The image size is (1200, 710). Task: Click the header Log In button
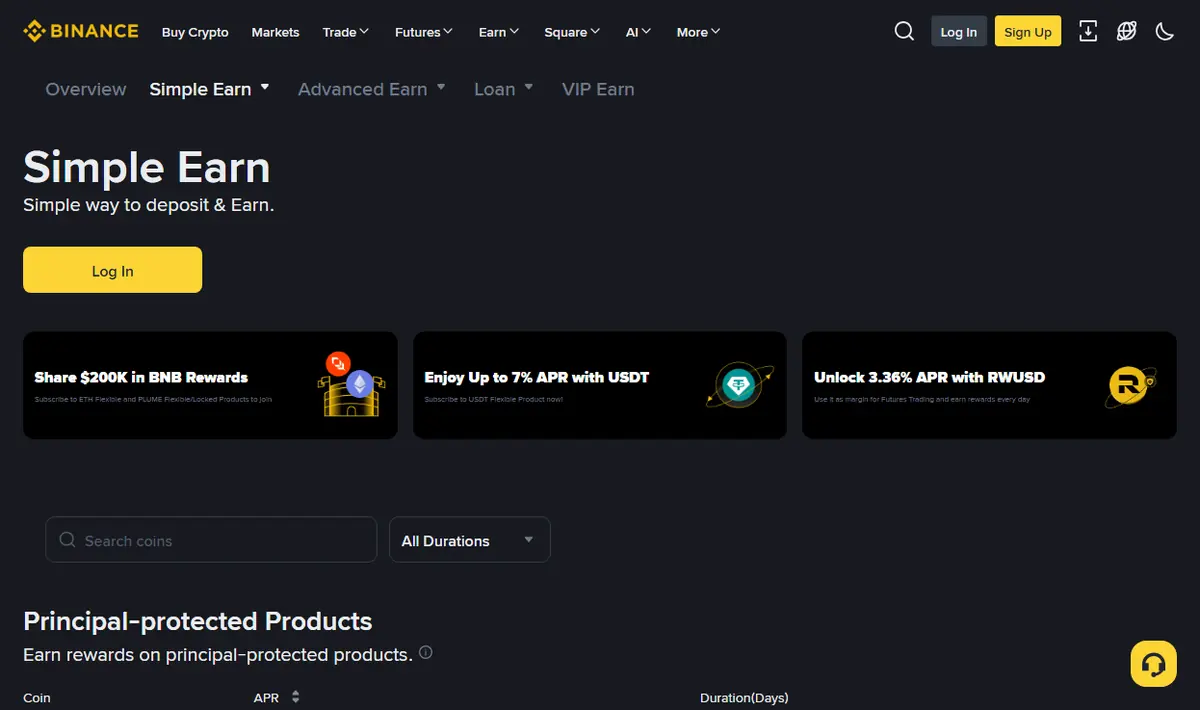(x=959, y=31)
